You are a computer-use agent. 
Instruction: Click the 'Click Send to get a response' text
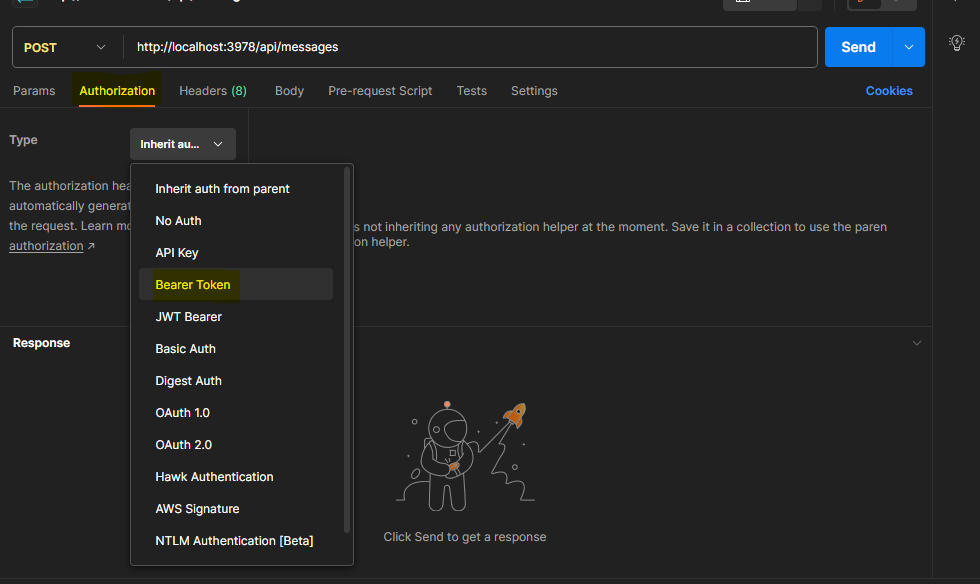464,536
